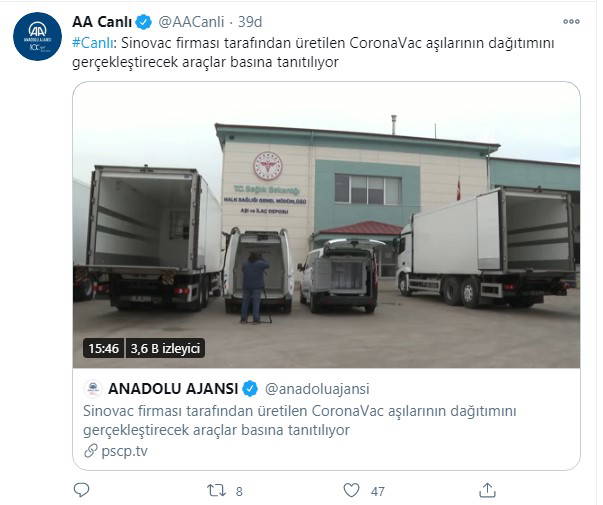Click the 3,6 B izleyici viewer count

[165, 348]
